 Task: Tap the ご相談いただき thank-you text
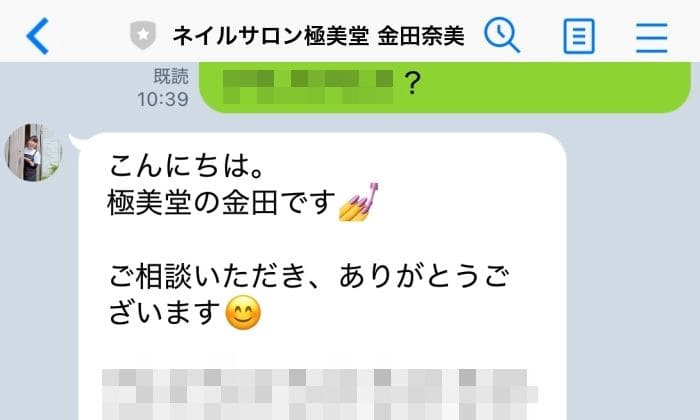pos(309,276)
